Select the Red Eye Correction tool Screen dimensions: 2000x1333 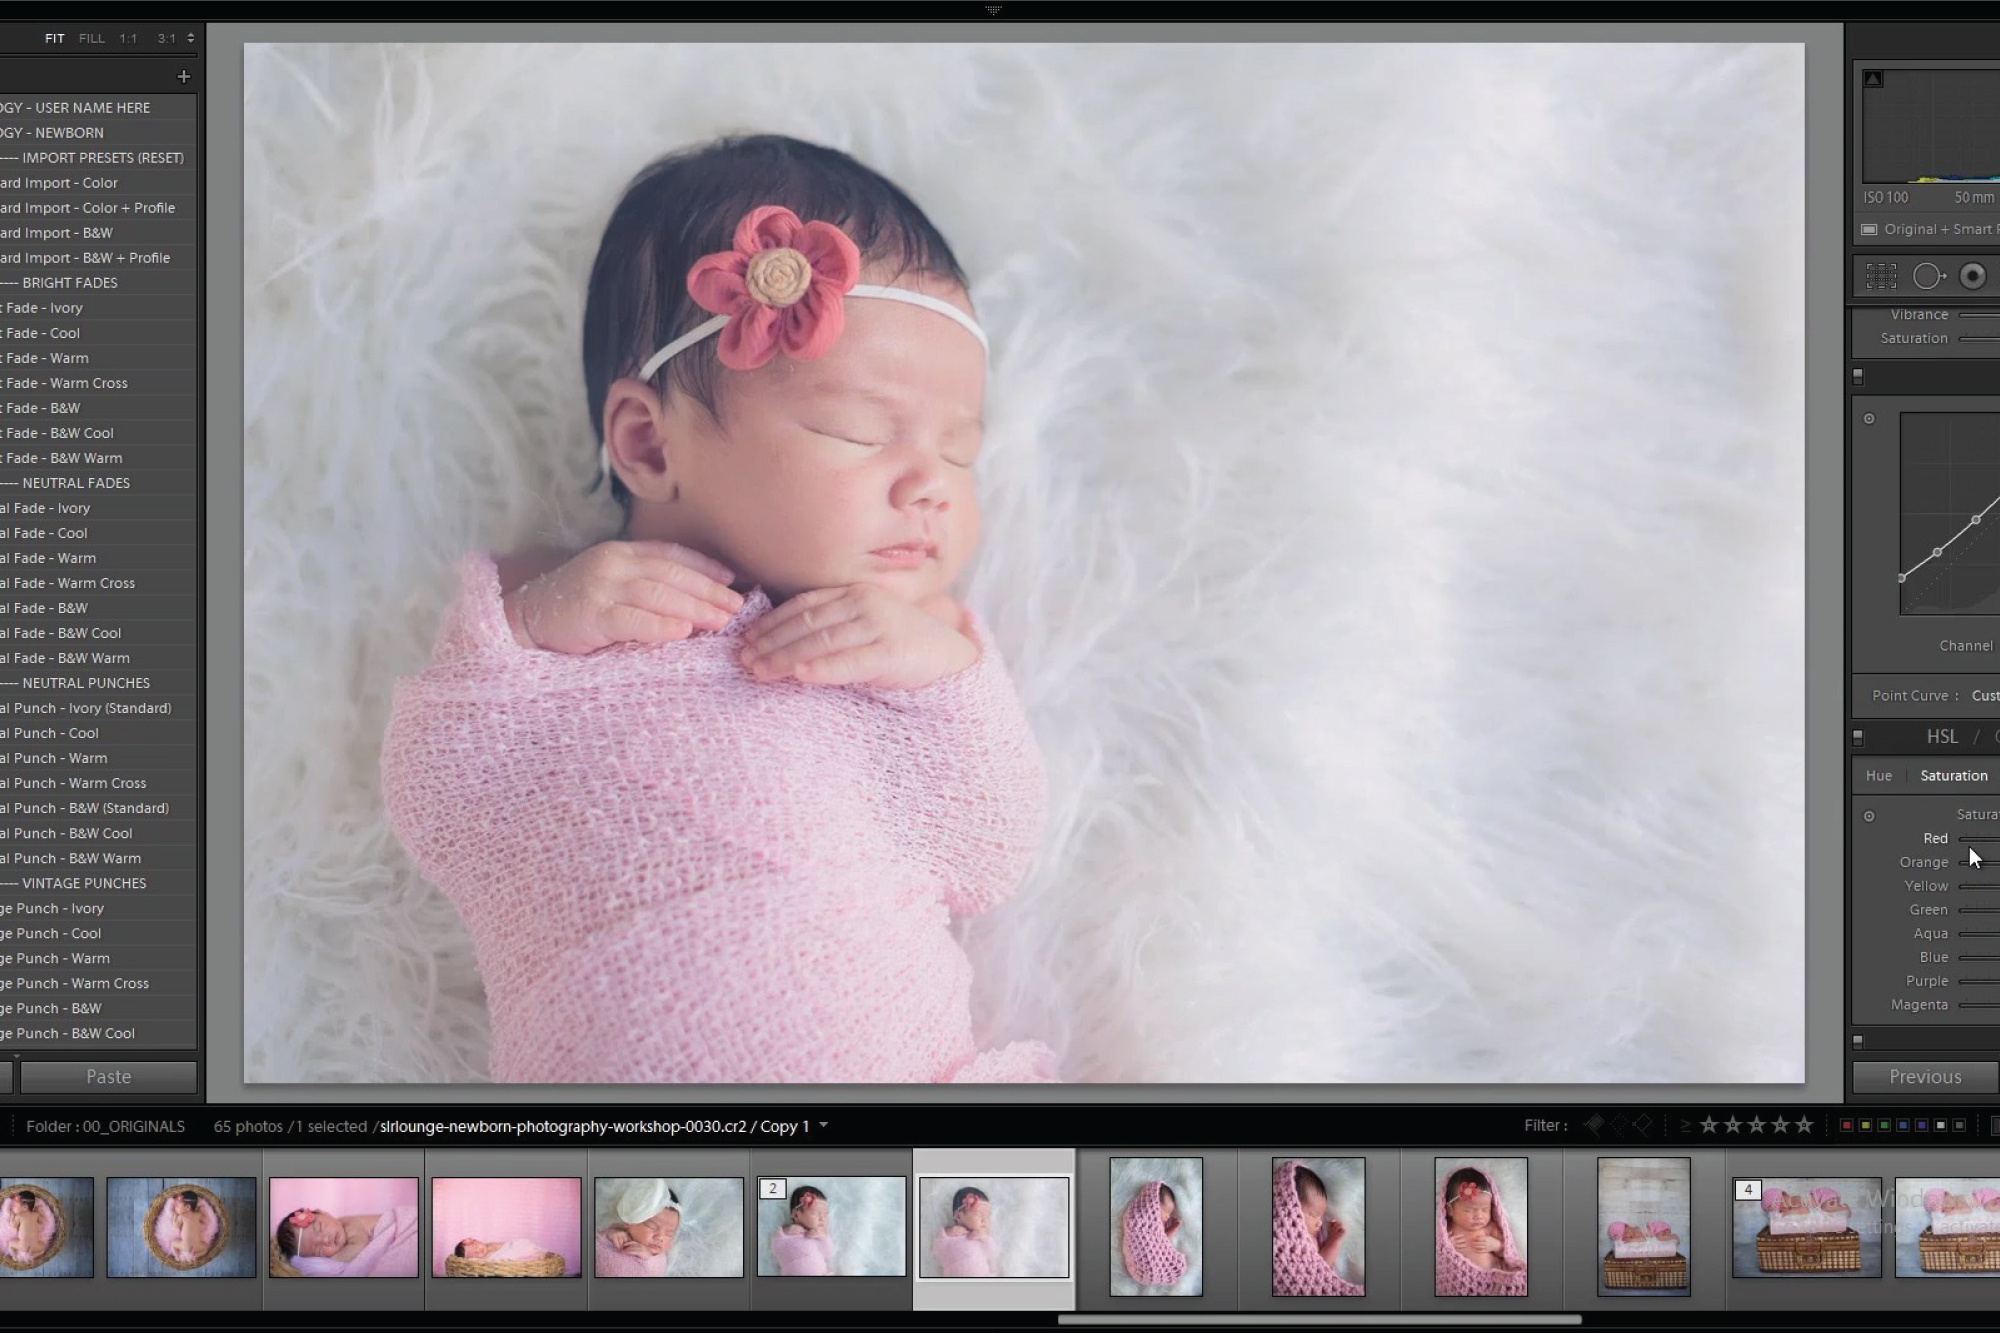tap(1973, 276)
